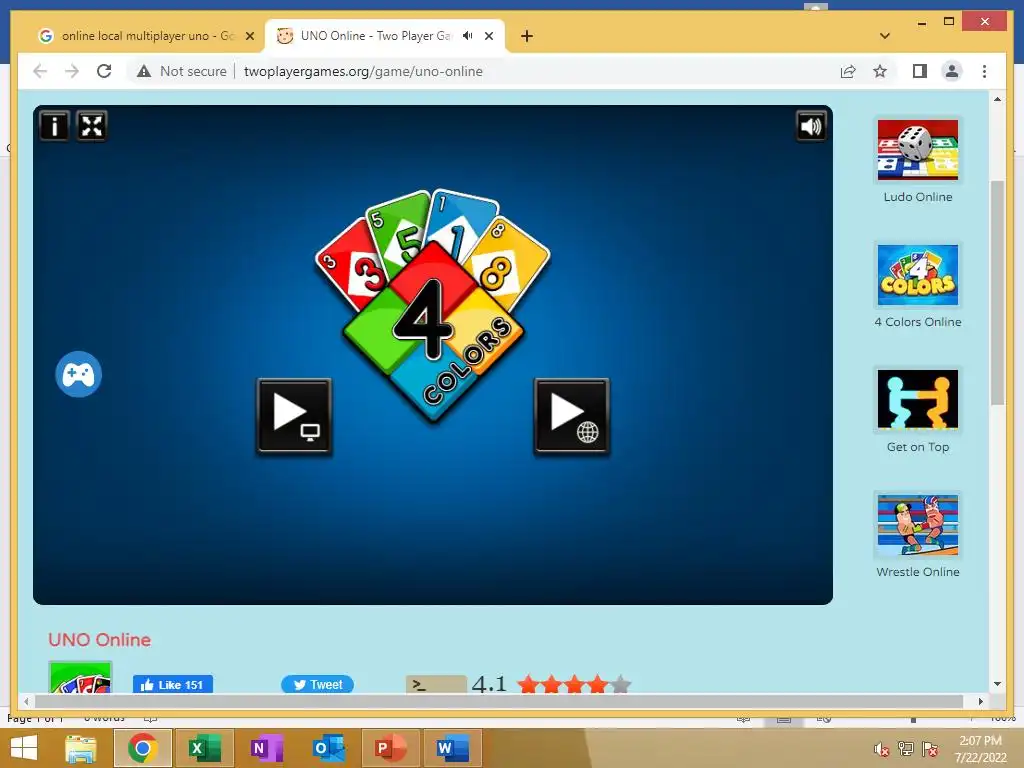Viewport: 1024px width, 768px height.
Task: Click the UNO Online heading
Action: coord(99,639)
